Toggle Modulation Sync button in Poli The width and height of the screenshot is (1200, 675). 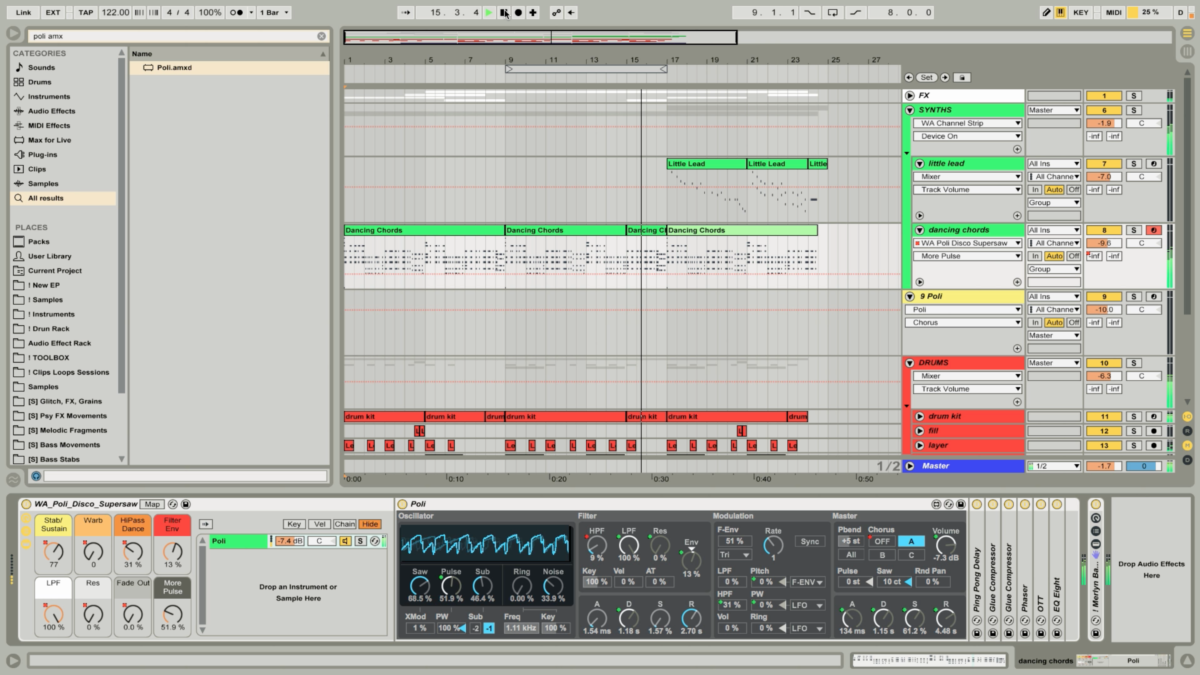[x=810, y=541]
